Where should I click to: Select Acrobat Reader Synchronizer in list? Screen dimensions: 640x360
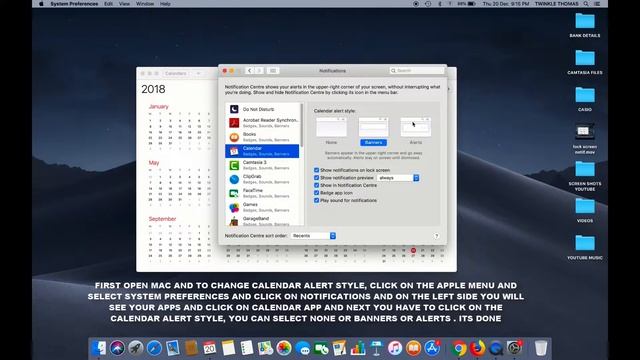262,122
